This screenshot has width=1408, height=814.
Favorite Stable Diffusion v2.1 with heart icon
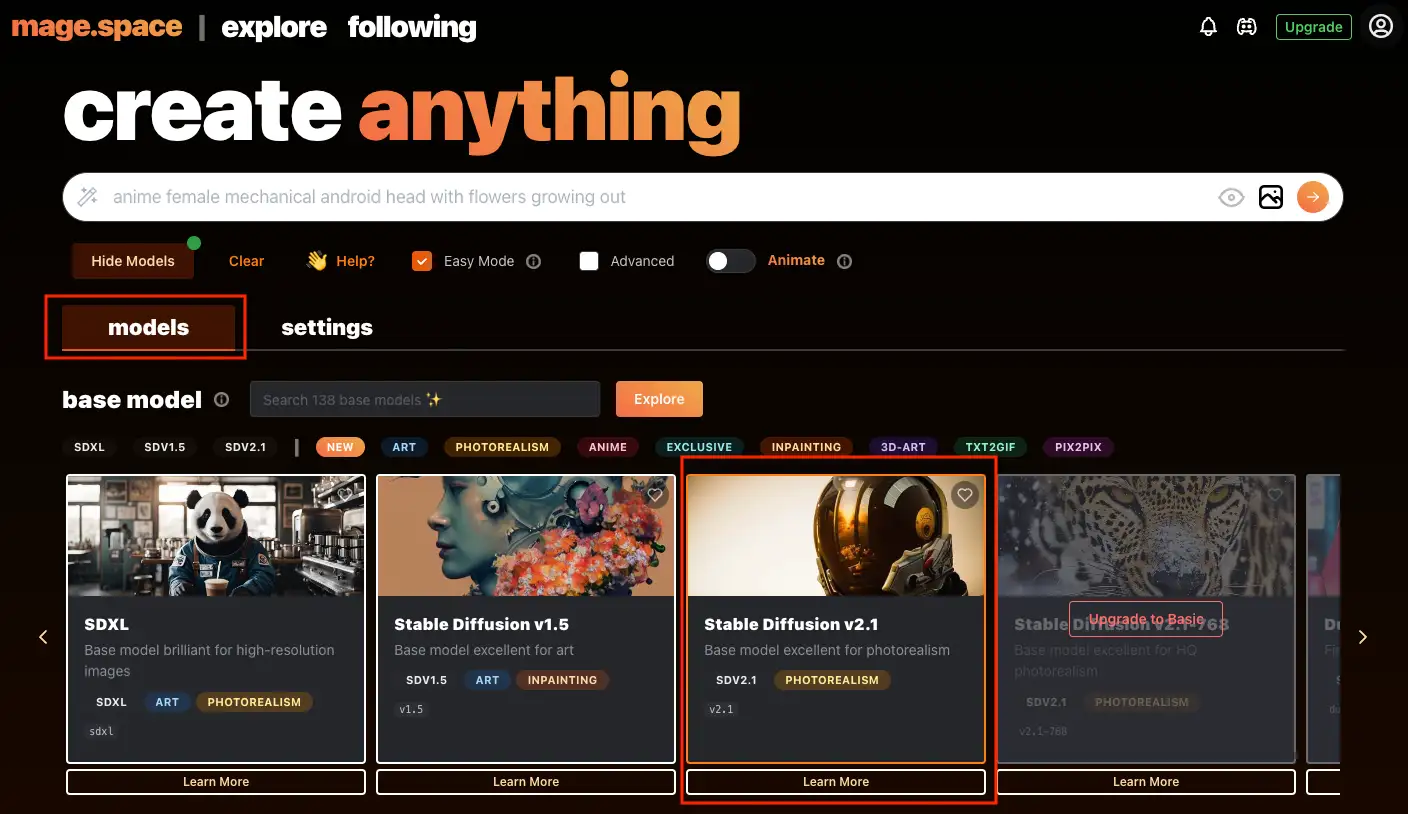[964, 495]
